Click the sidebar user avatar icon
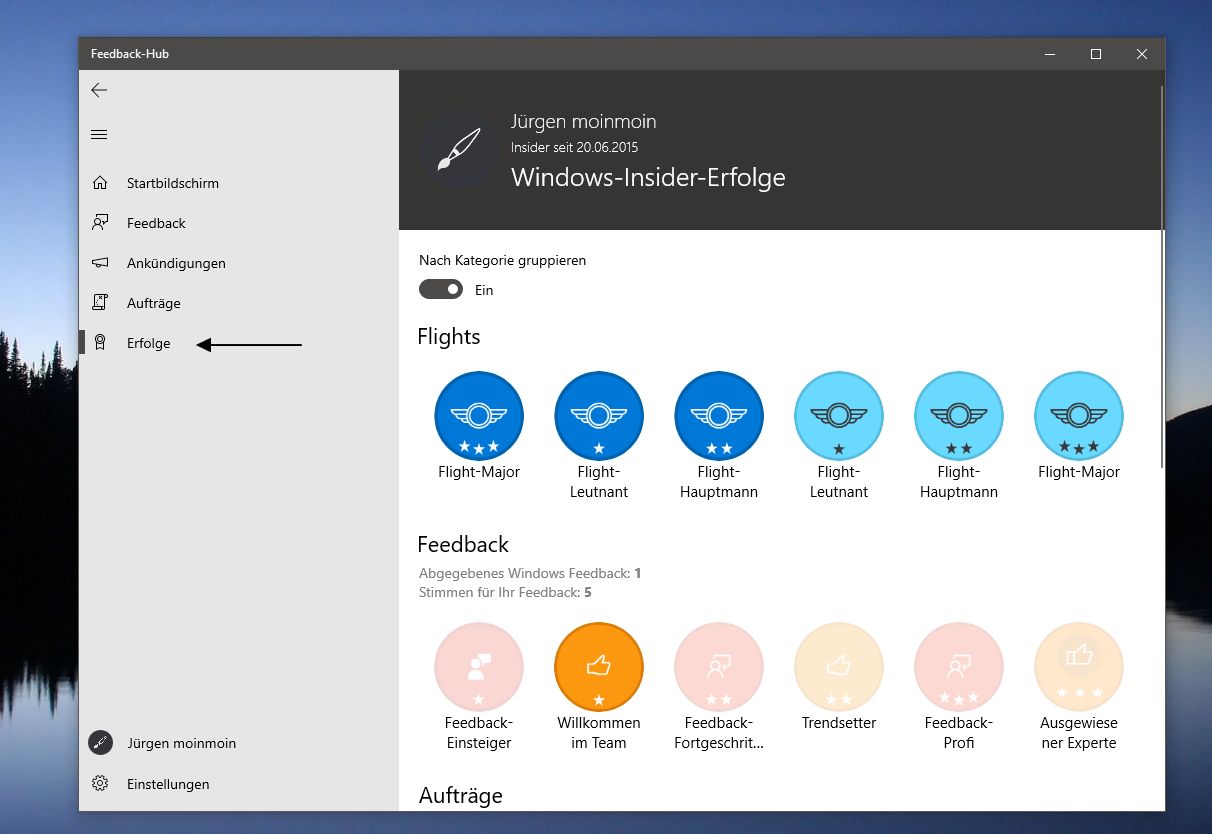 click(100, 743)
